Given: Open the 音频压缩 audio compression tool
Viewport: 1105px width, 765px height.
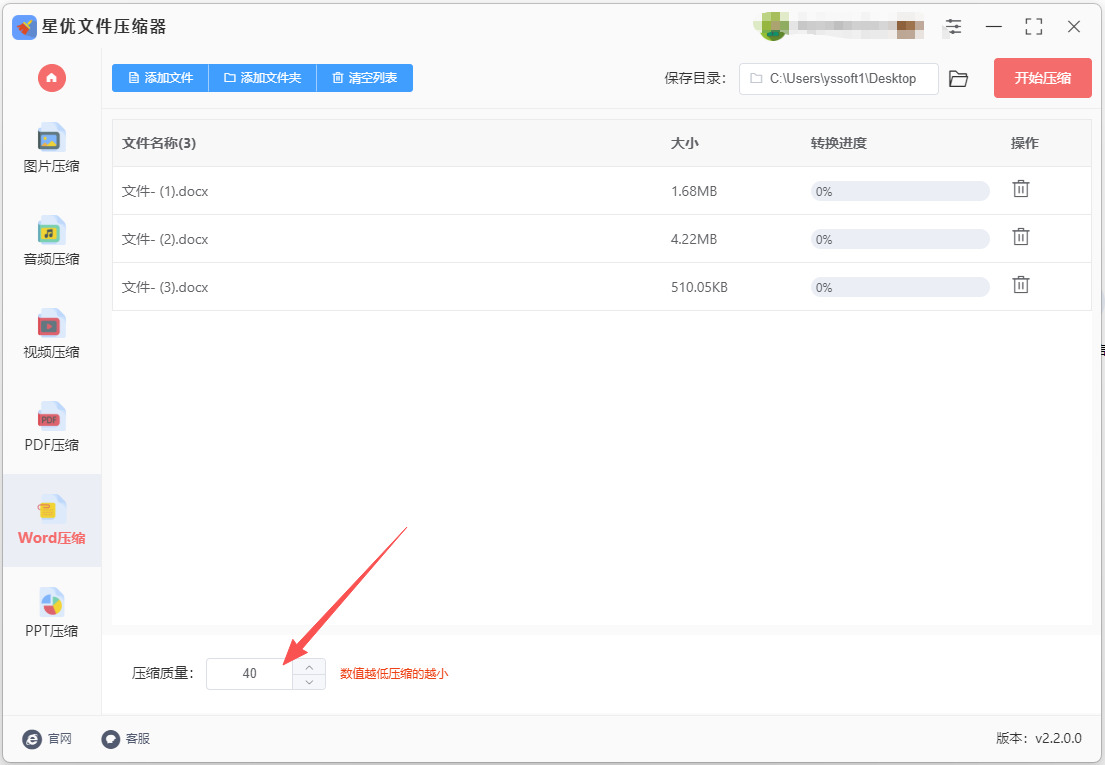Looking at the screenshot, I should pyautogui.click(x=51, y=242).
